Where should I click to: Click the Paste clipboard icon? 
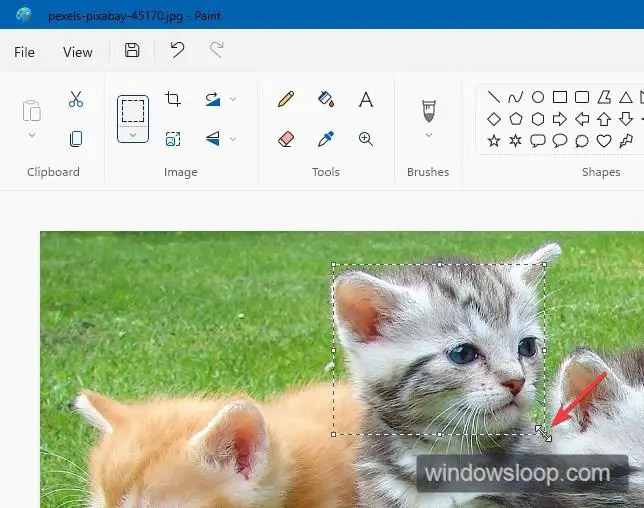click(32, 110)
